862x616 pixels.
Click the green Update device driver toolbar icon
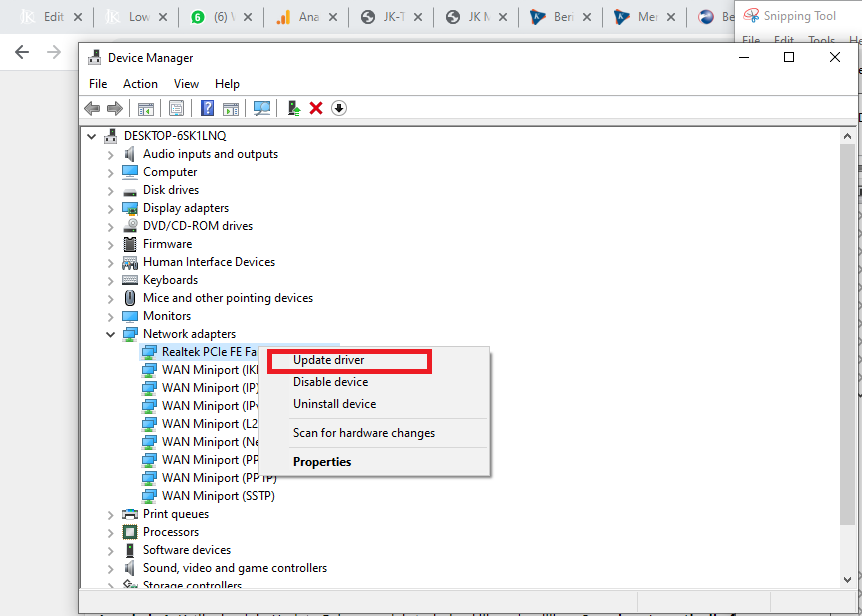[x=294, y=108]
